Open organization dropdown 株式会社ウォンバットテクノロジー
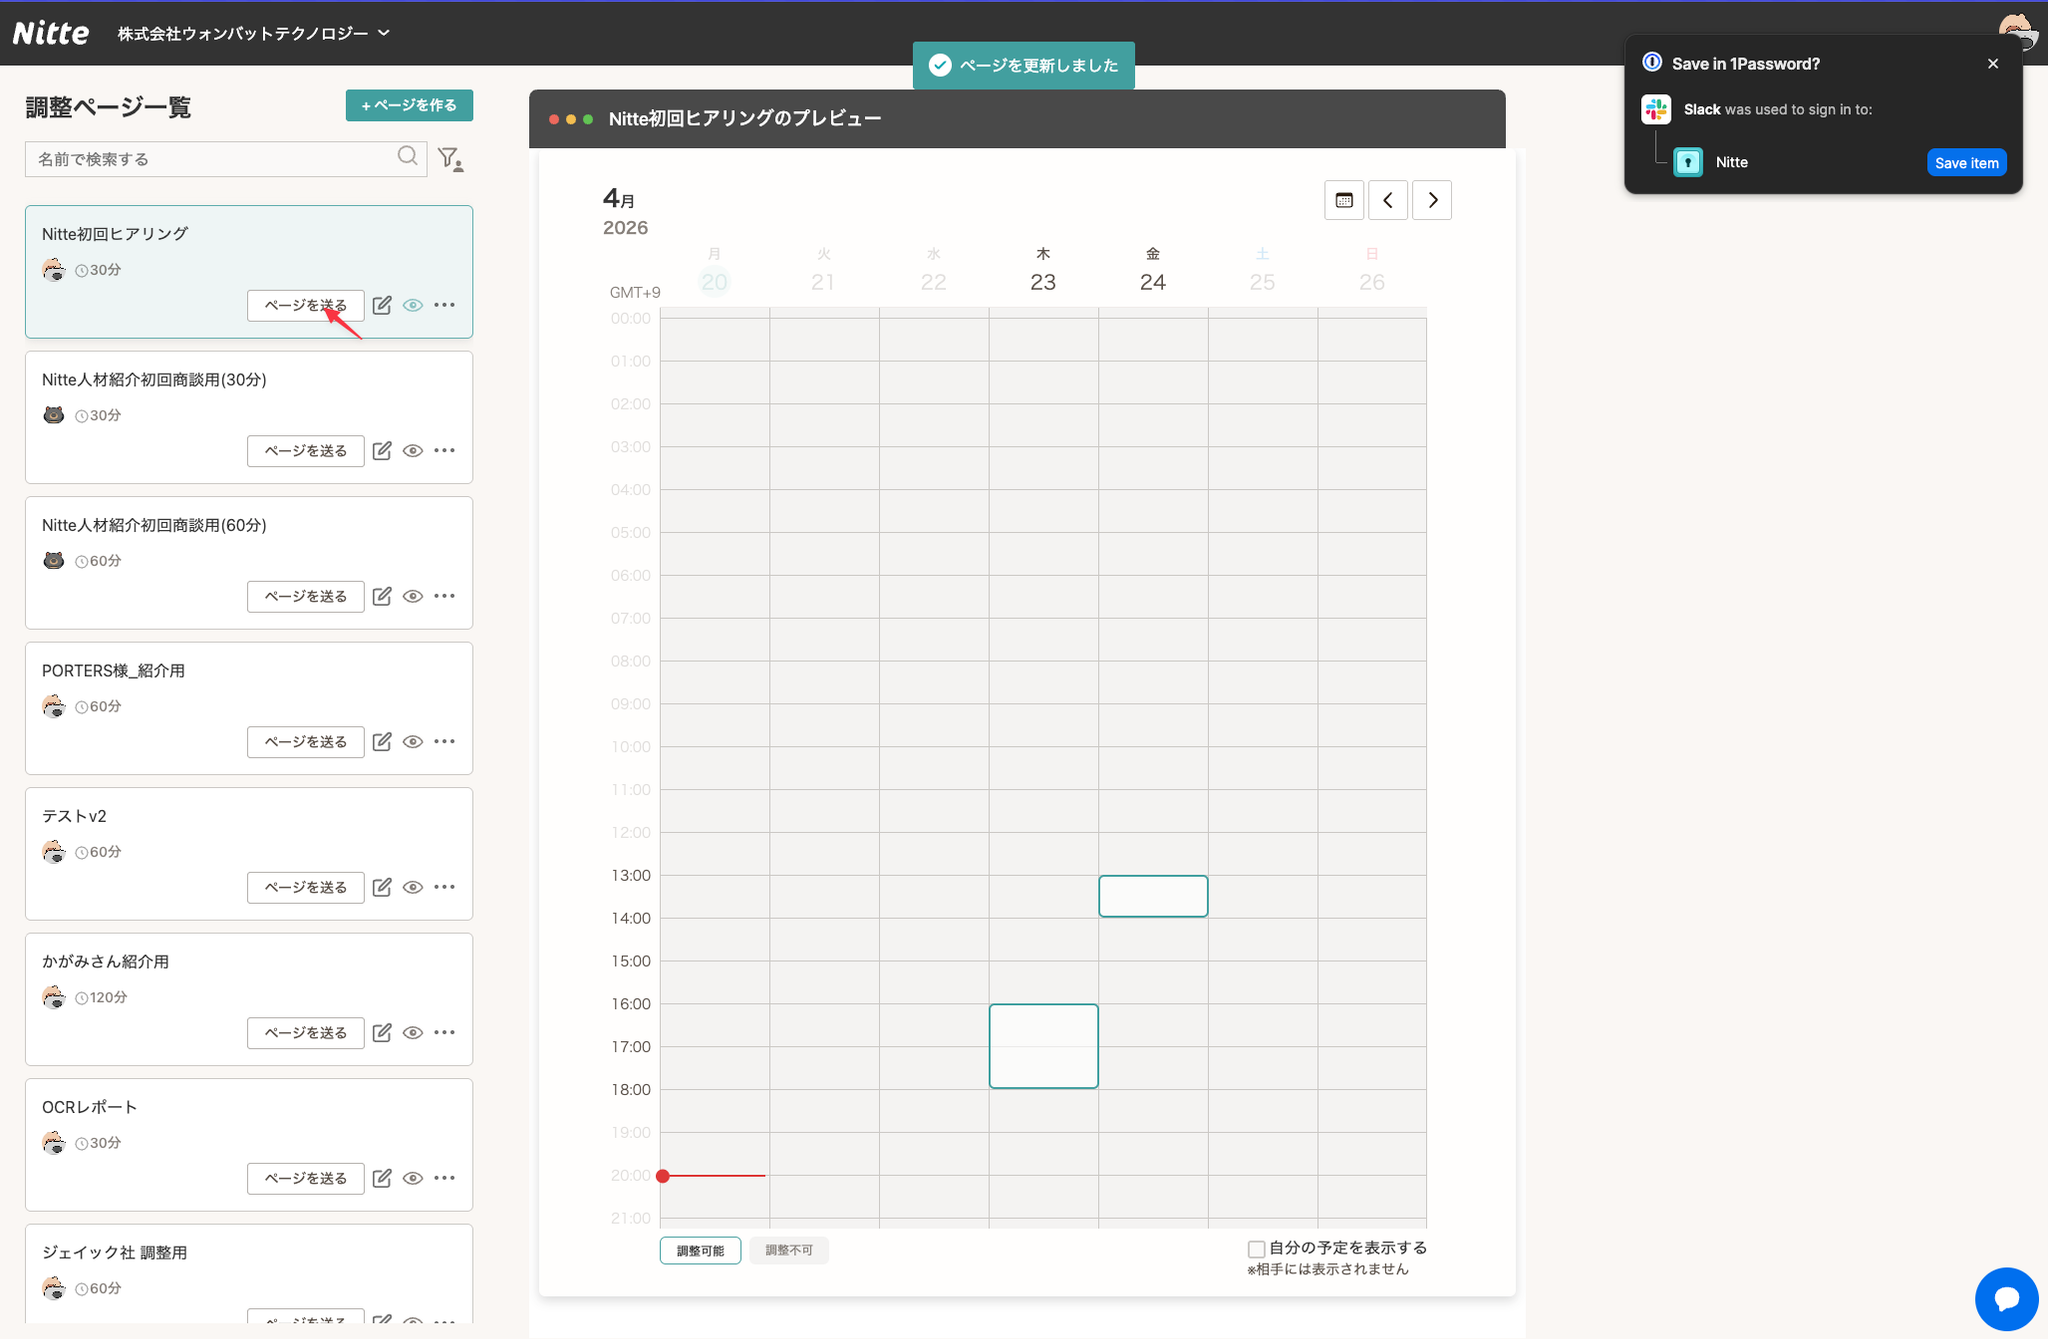 click(254, 33)
